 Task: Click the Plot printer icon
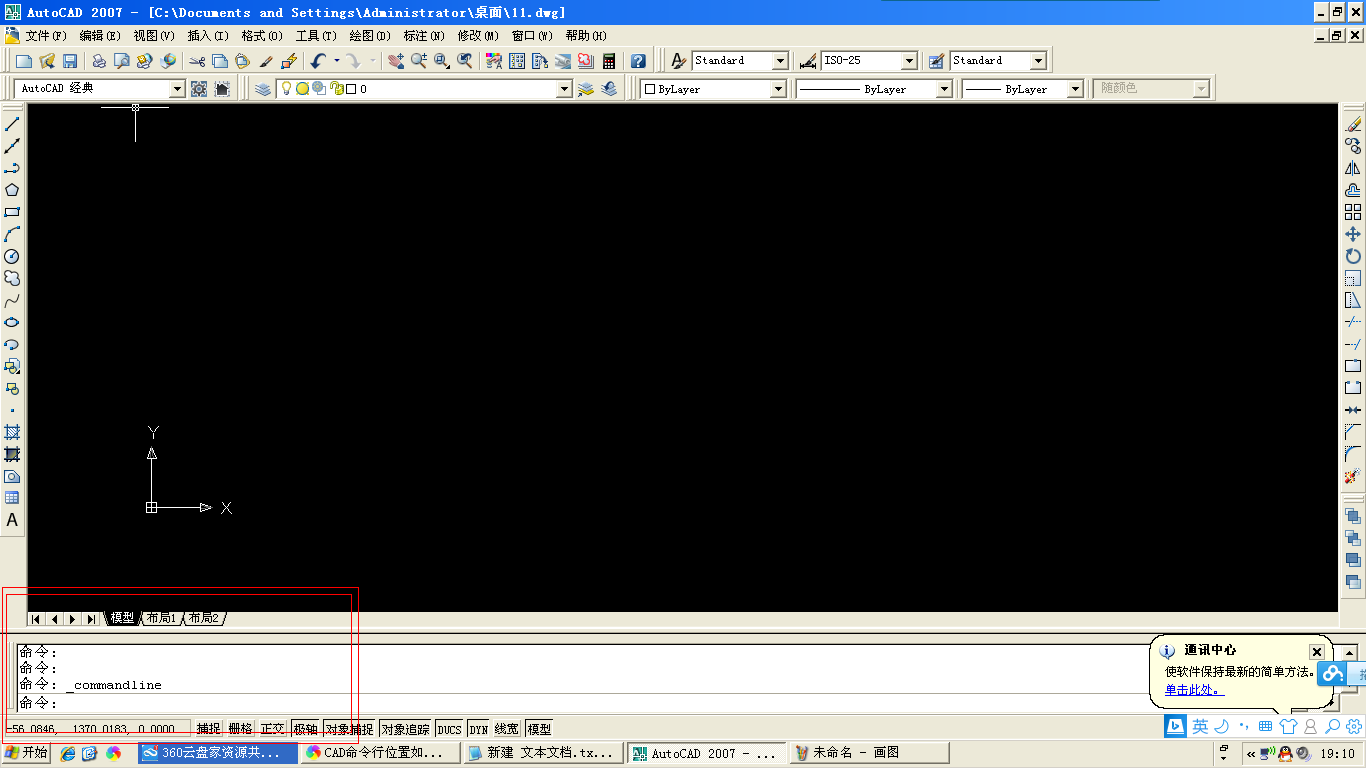[99, 61]
